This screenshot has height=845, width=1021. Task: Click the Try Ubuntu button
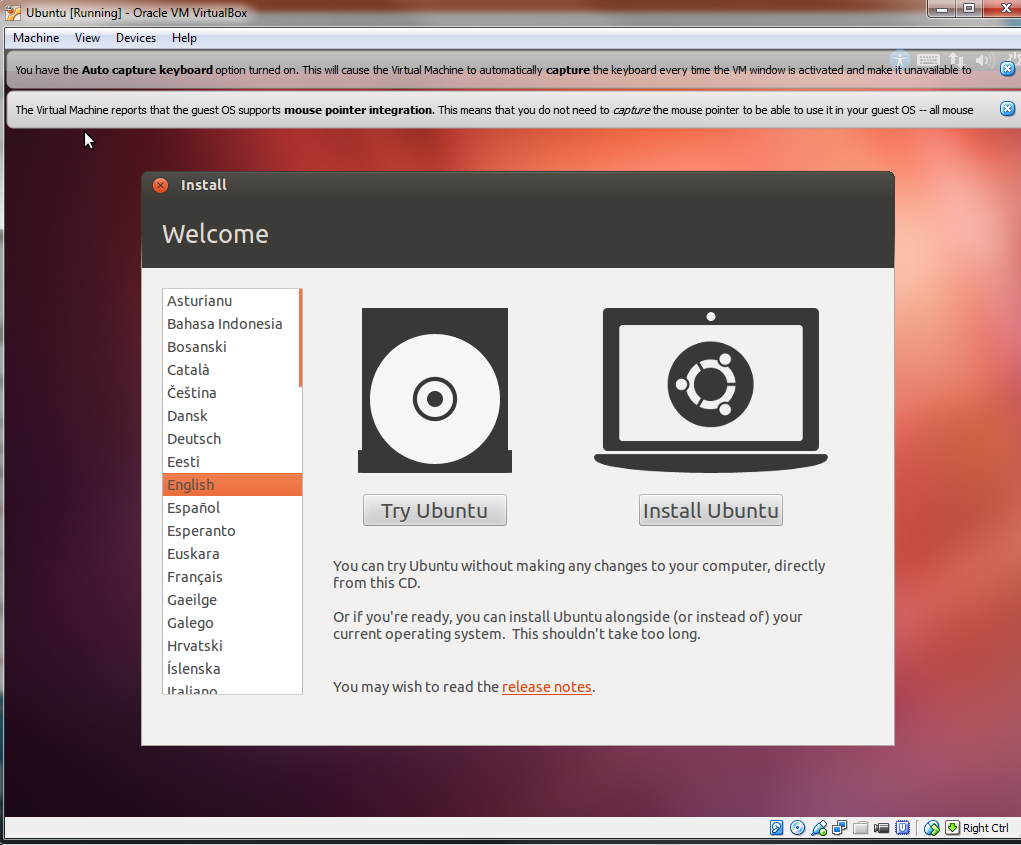click(x=435, y=510)
